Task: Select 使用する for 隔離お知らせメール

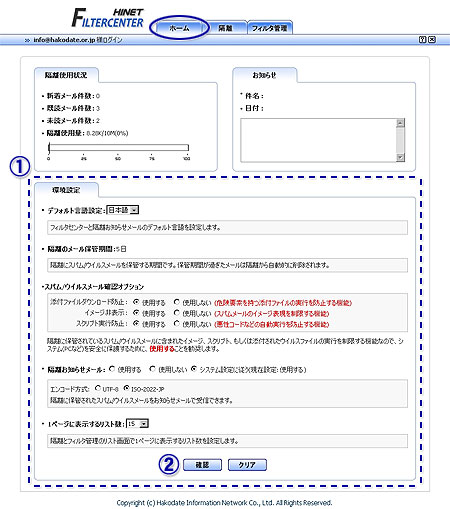Action: [112, 369]
